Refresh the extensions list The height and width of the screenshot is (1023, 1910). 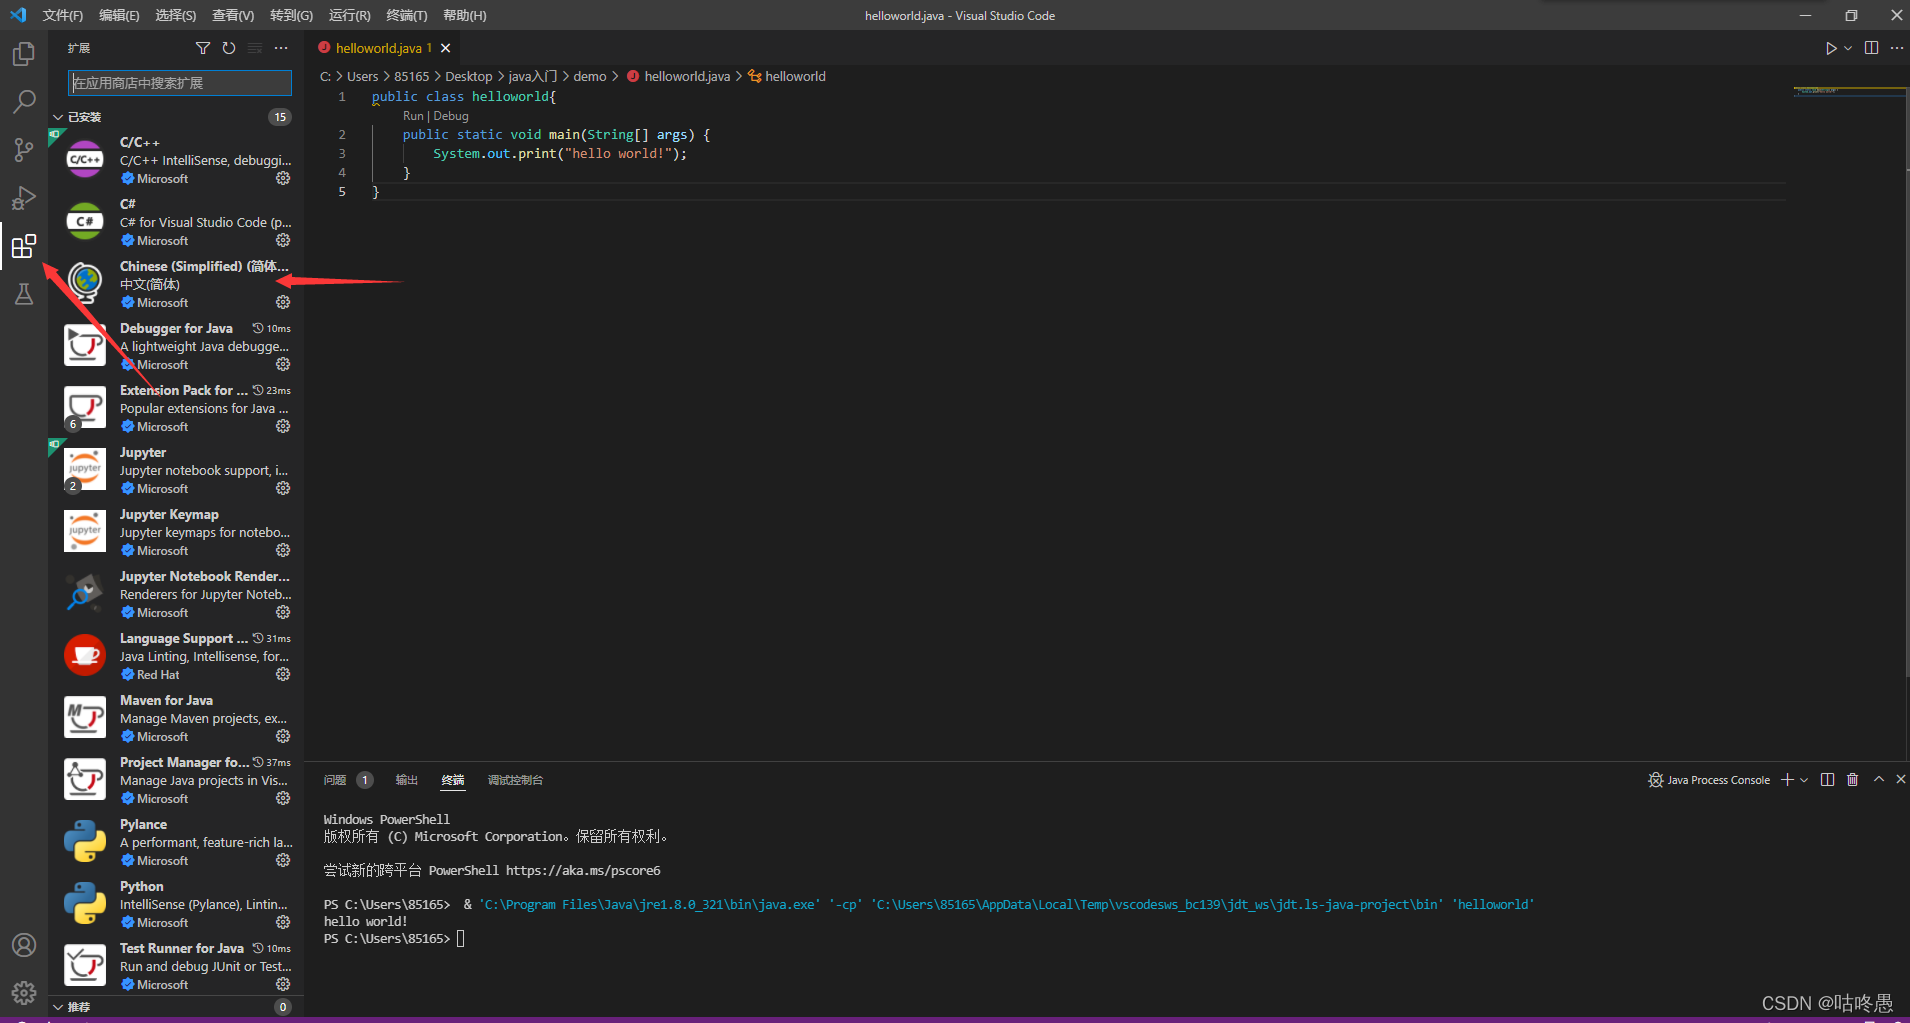pos(229,48)
